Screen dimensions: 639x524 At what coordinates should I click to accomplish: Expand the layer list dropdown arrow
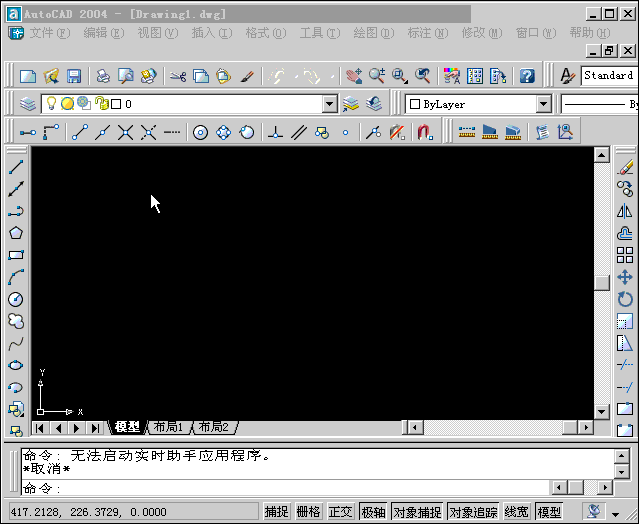point(329,104)
